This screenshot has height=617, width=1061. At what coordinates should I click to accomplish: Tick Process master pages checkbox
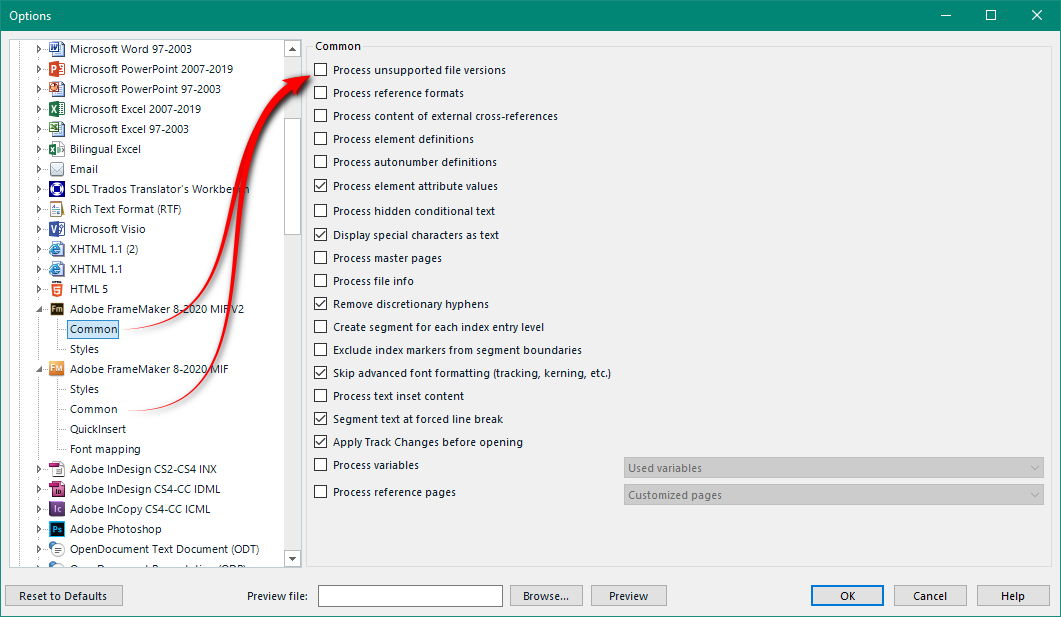click(321, 258)
